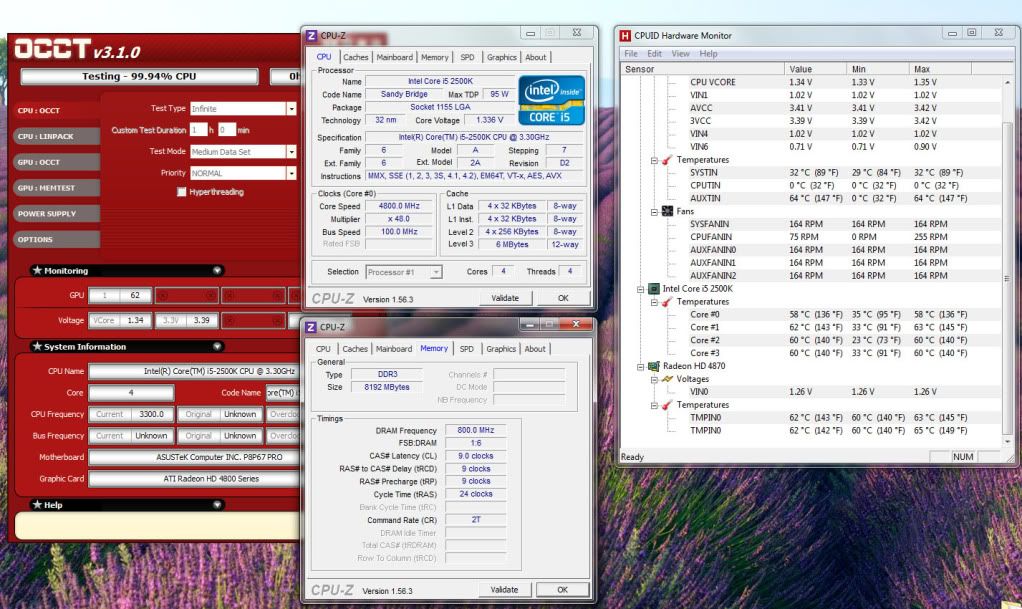Click the thermometer icon beside Temperatures above SYSTIN
Viewport: 1022px width, 609px height.
tap(667, 160)
